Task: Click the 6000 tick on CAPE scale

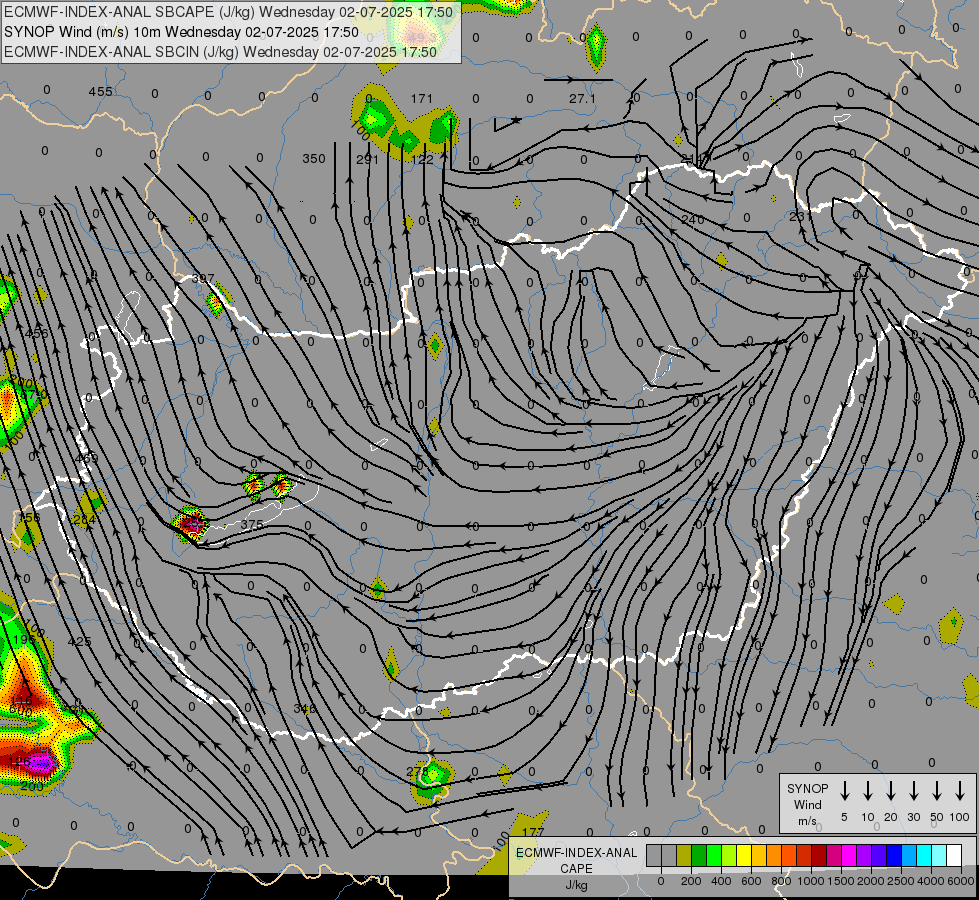Action: [961, 881]
